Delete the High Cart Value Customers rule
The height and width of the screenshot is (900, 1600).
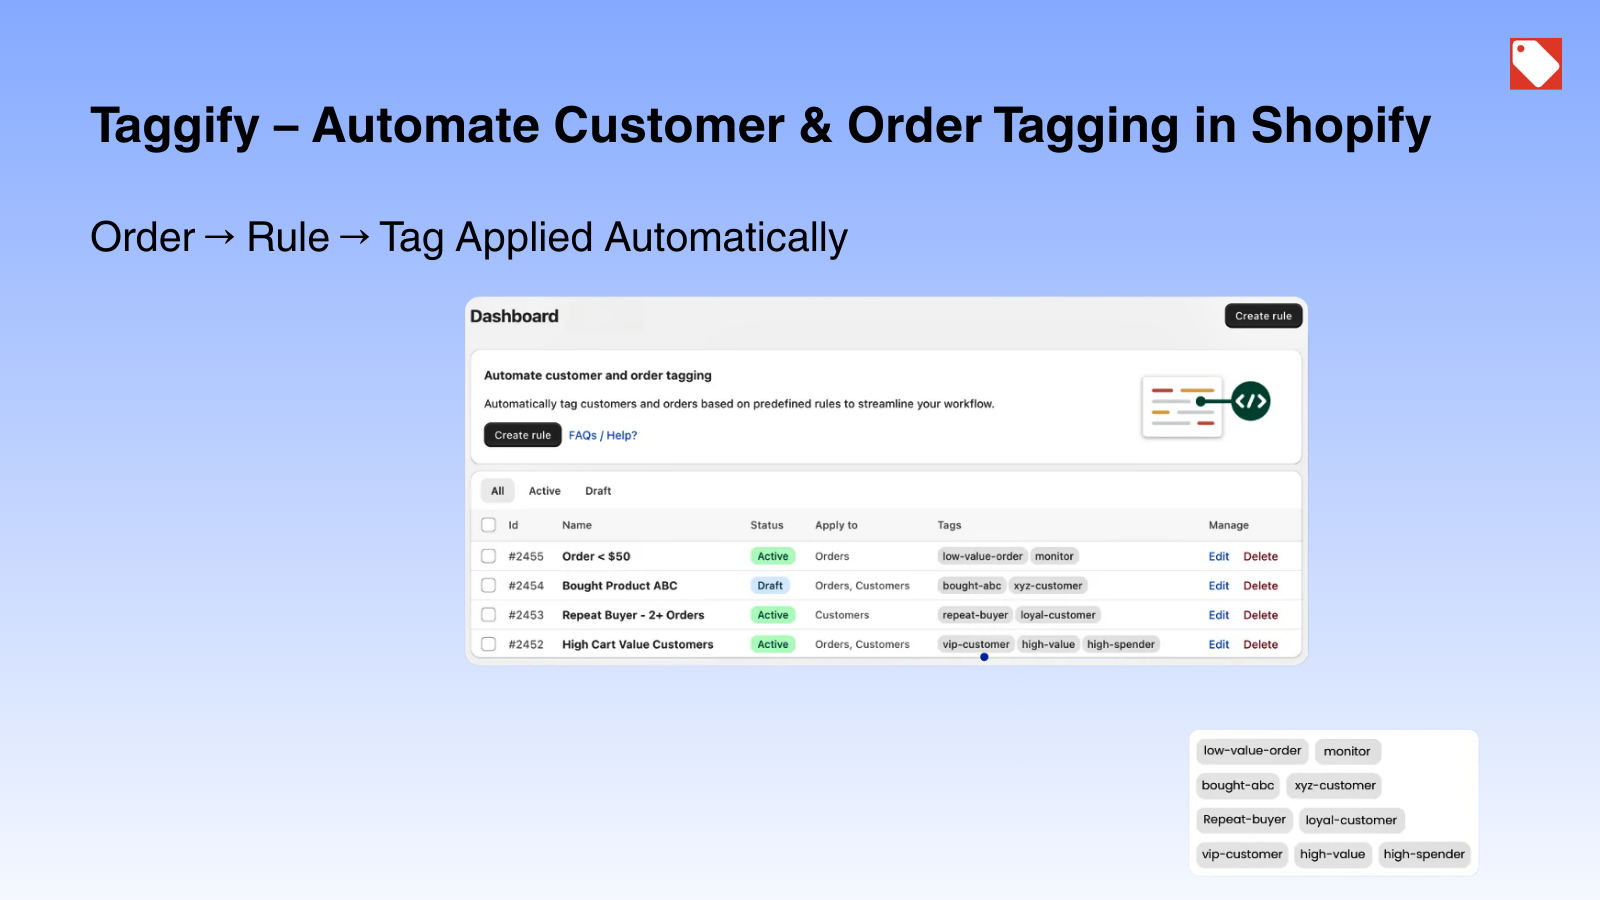click(1261, 644)
